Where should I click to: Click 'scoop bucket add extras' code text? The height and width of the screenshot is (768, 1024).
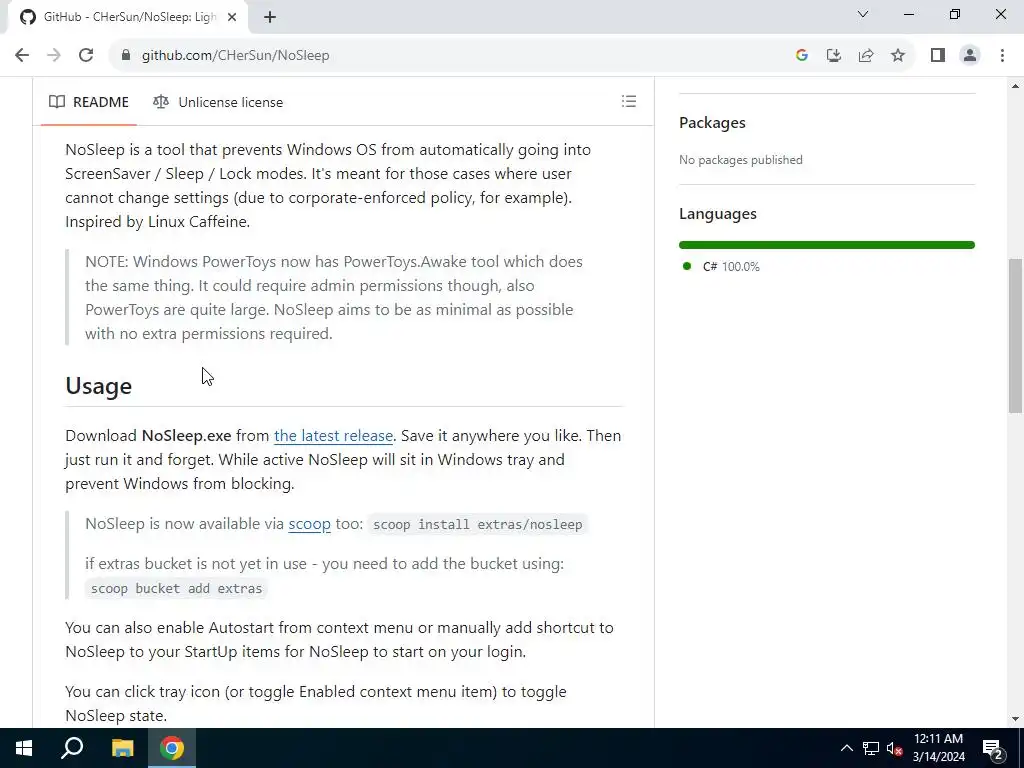[176, 588]
